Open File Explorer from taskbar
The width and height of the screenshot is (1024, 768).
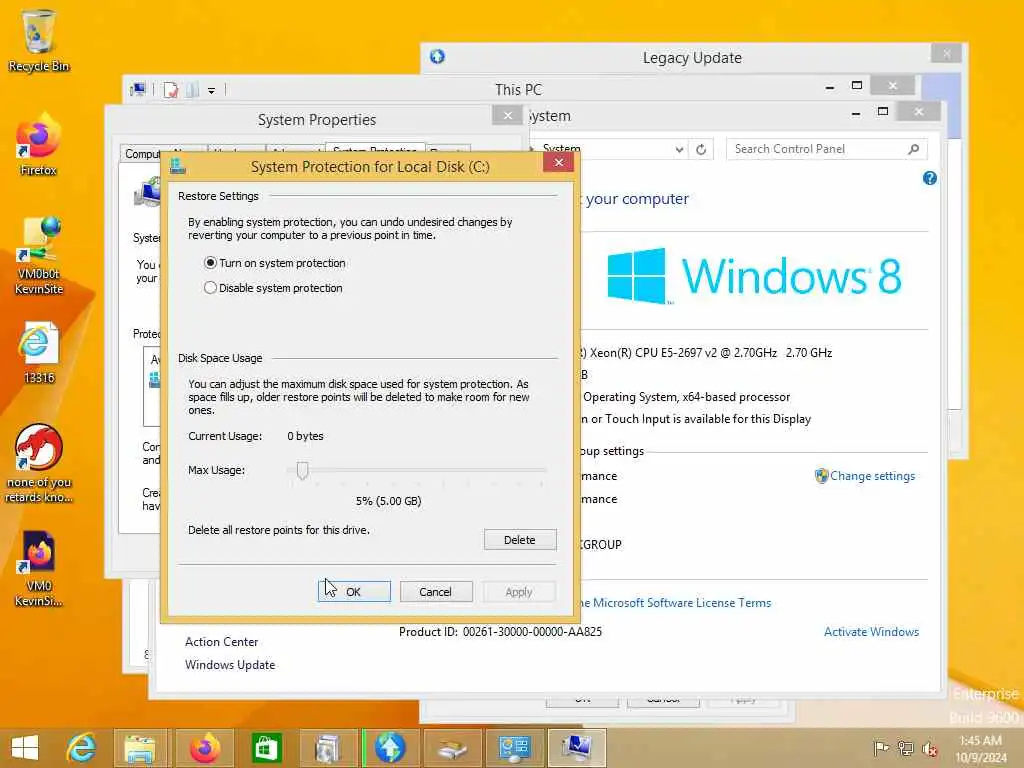140,748
